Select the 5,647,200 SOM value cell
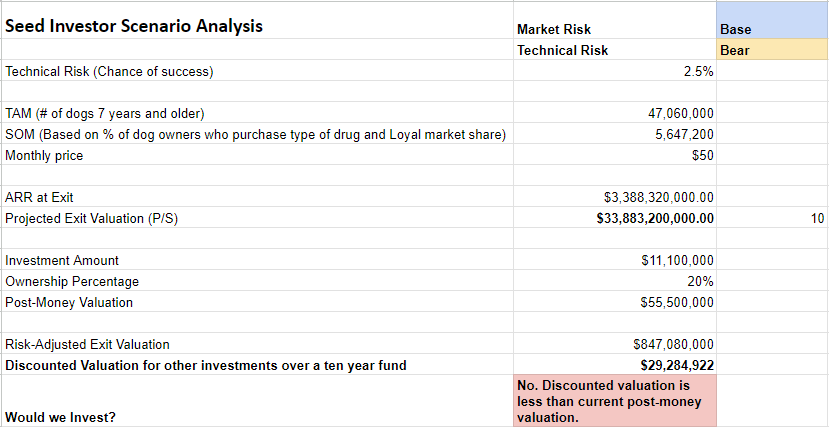Viewport: 829px width, 427px height. click(x=615, y=134)
